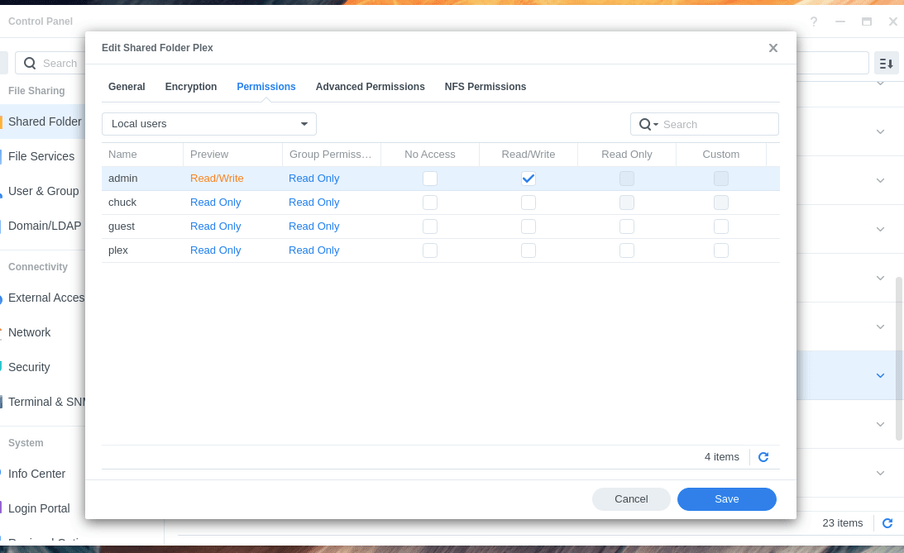Open Control Panel help question mark
Viewport: 904px width, 553px height.
813,22
